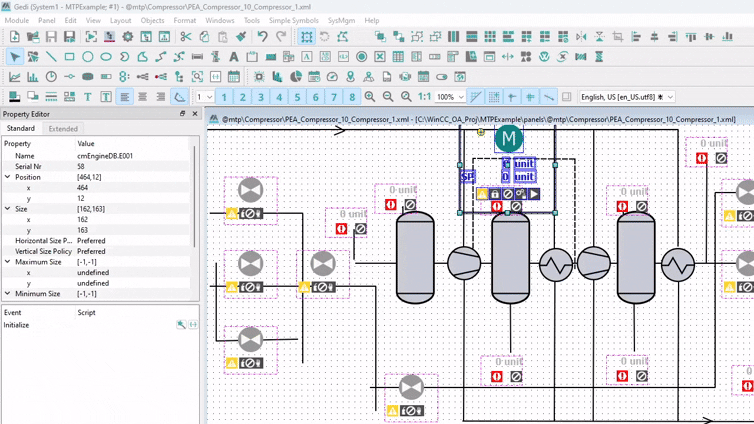Undo the last action
The width and height of the screenshot is (754, 424).
[x=262, y=37]
